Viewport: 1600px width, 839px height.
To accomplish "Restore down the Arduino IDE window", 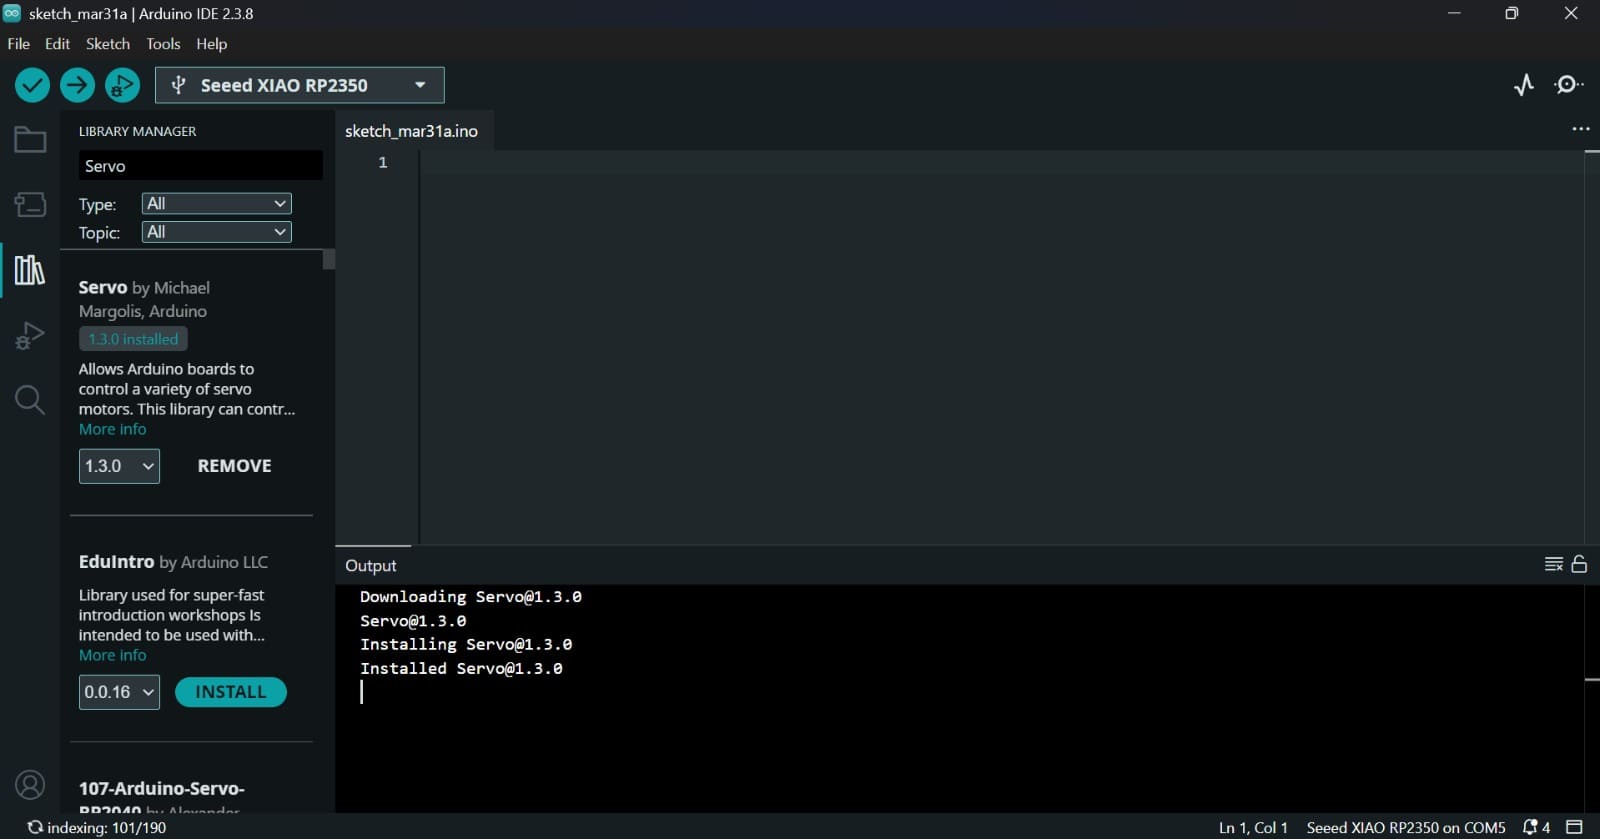I will click(1512, 13).
